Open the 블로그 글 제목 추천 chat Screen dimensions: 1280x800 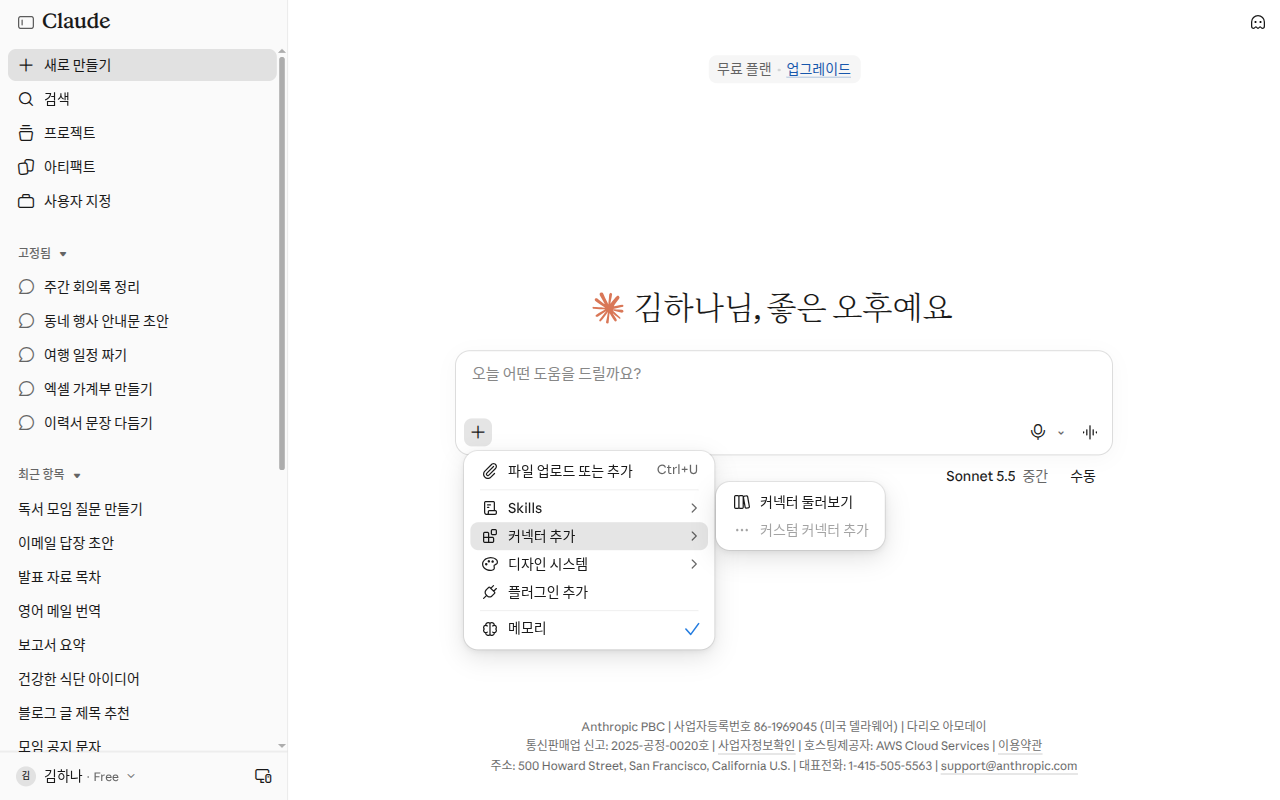pyautogui.click(x=142, y=713)
